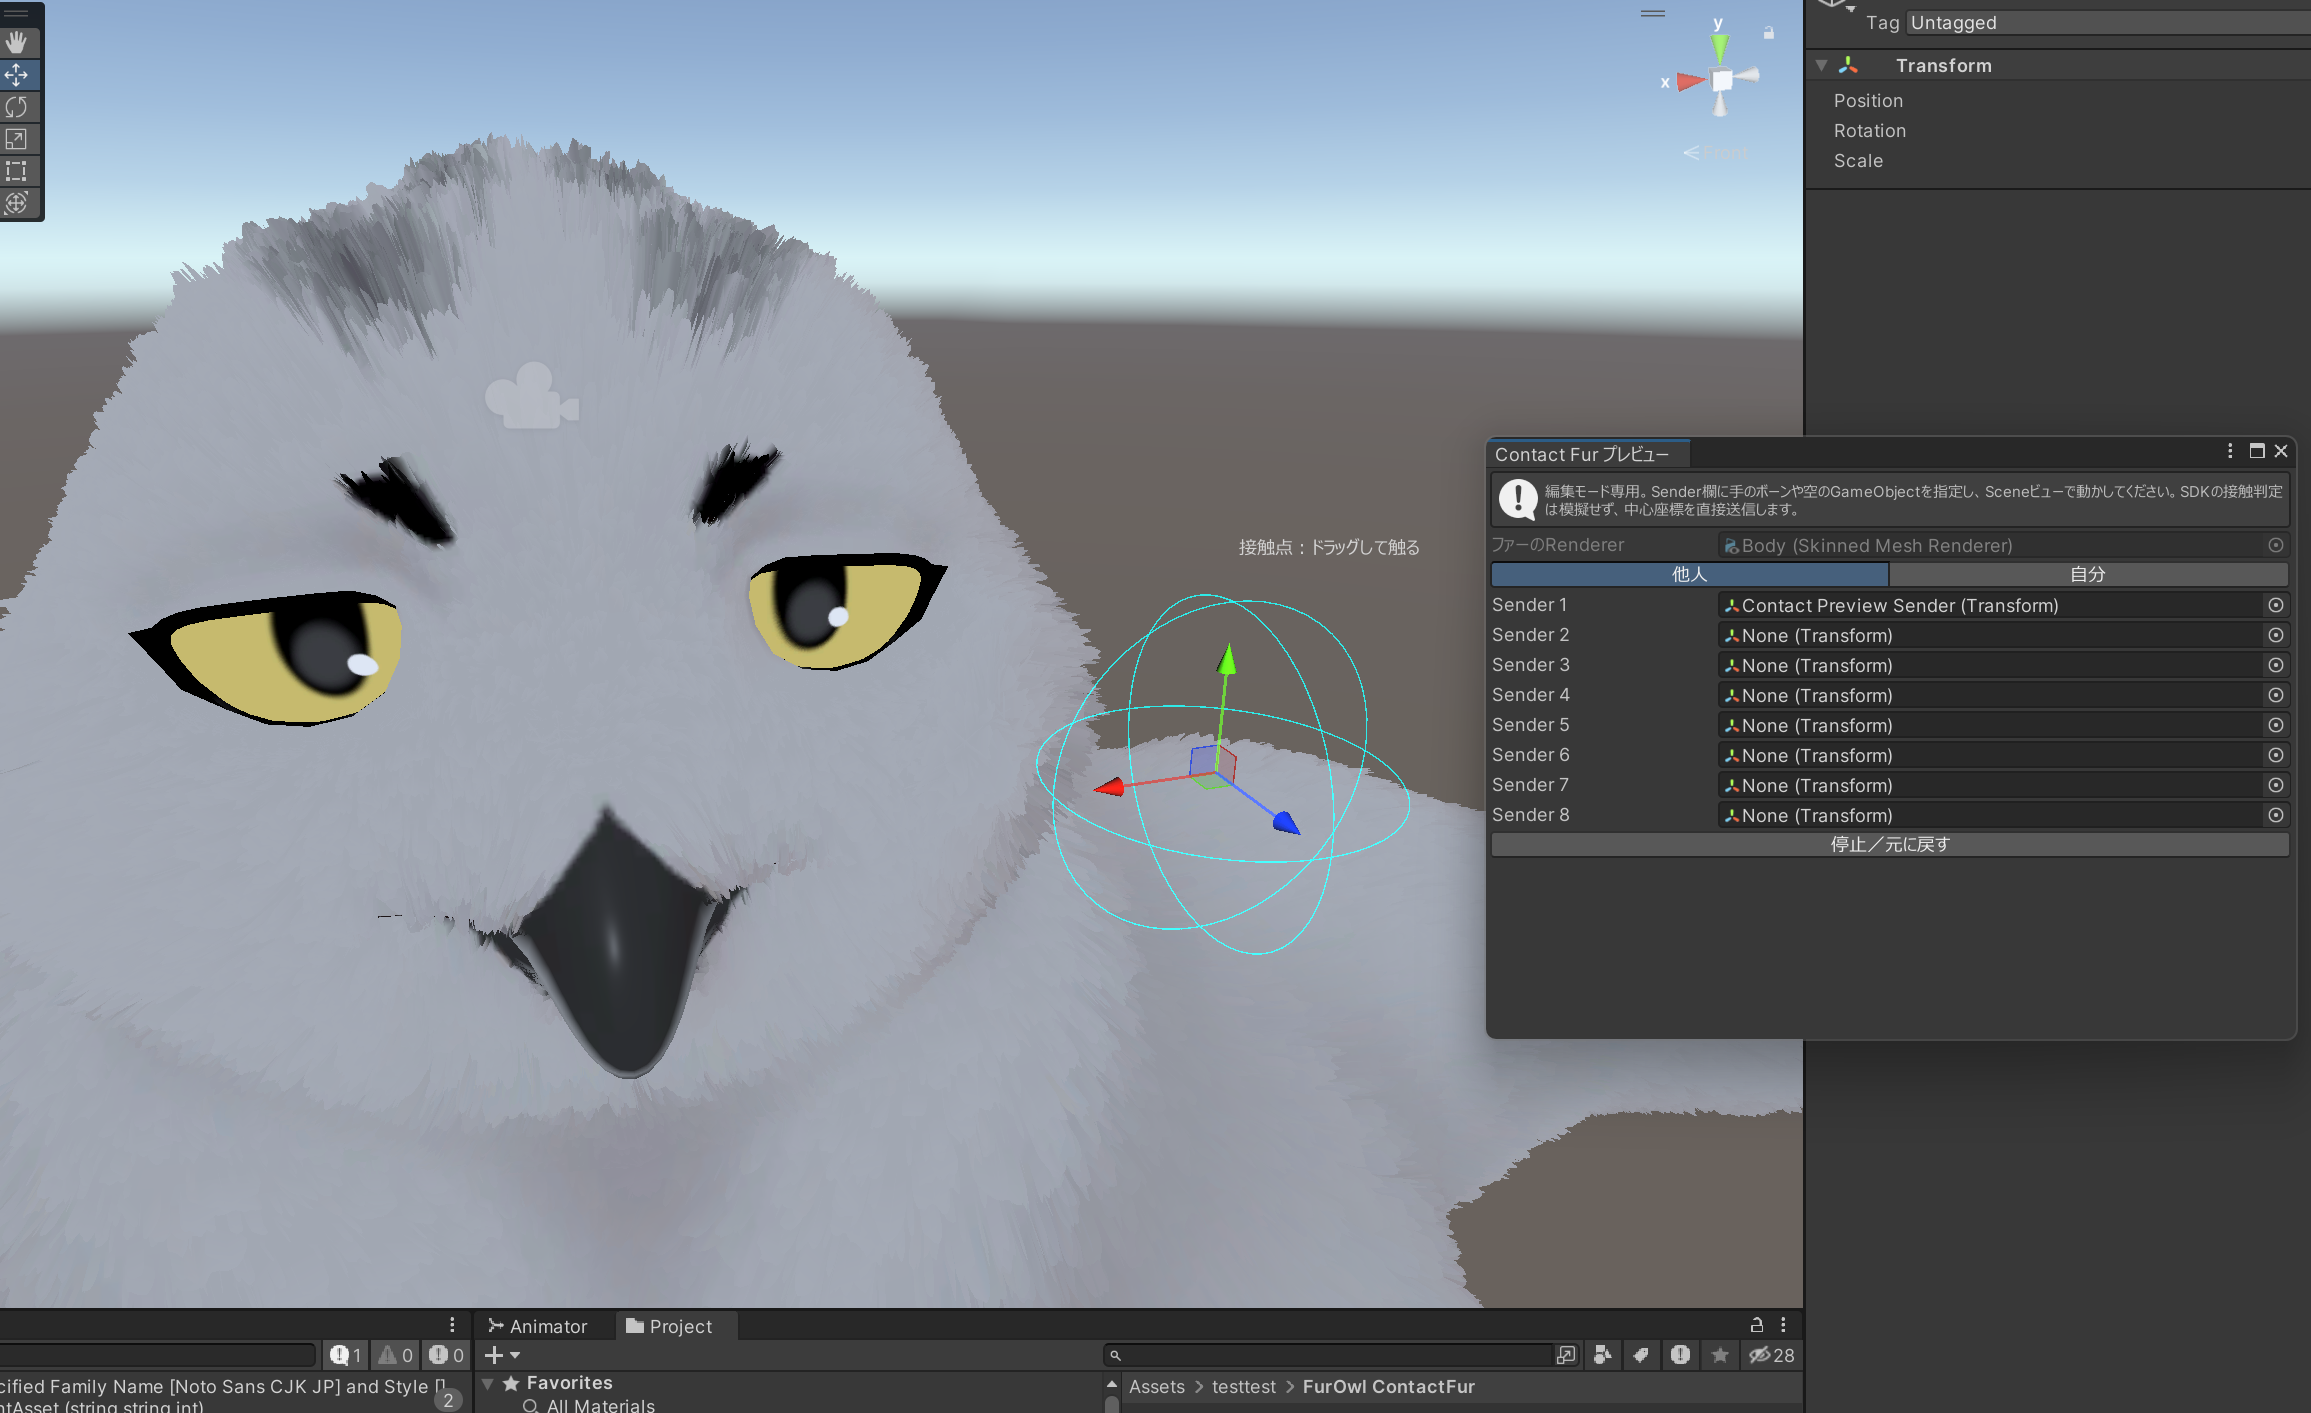This screenshot has width=2311, height=1413.
Task: Switch to the 他人 mode
Action: 1690,574
